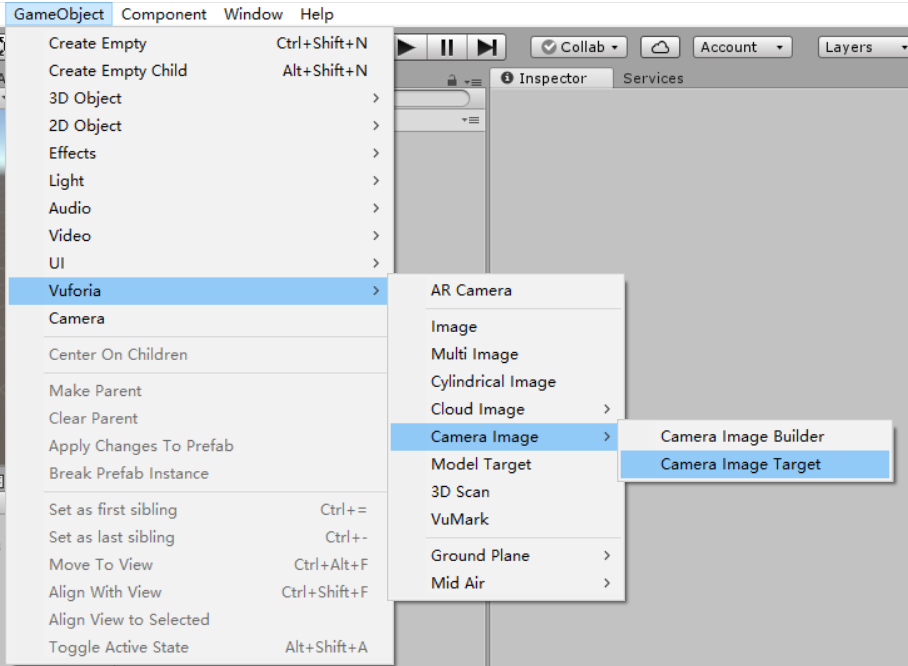Expand the Cloud Image submenu
908x666 pixels.
tap(506, 409)
